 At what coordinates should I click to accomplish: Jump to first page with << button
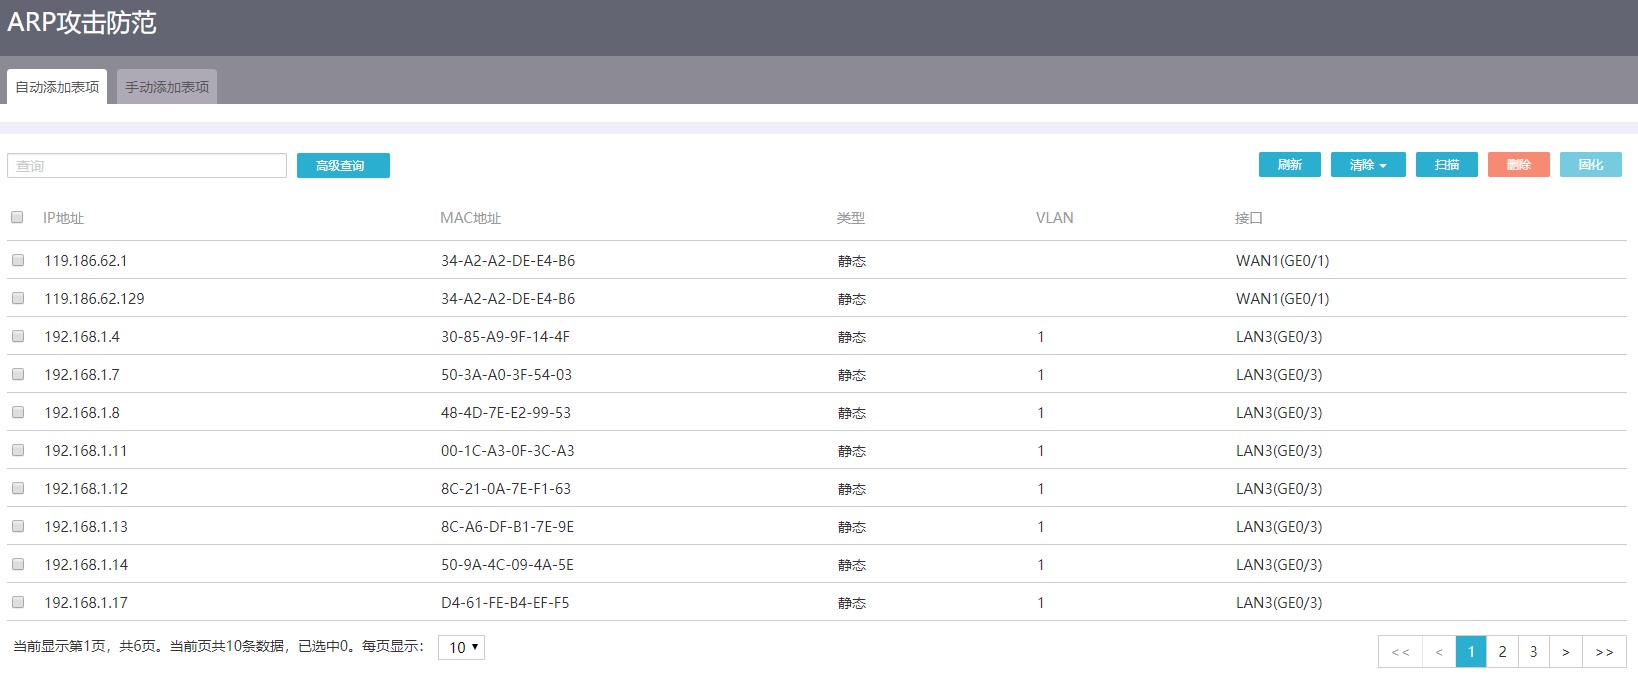(1400, 652)
